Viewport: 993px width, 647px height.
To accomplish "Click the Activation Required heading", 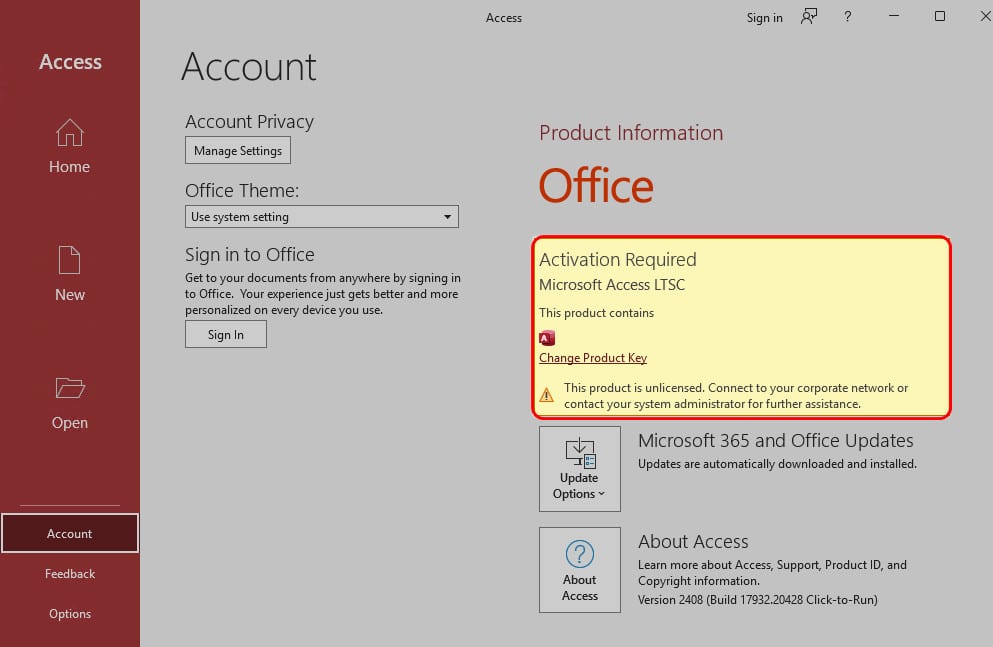I will [x=617, y=260].
